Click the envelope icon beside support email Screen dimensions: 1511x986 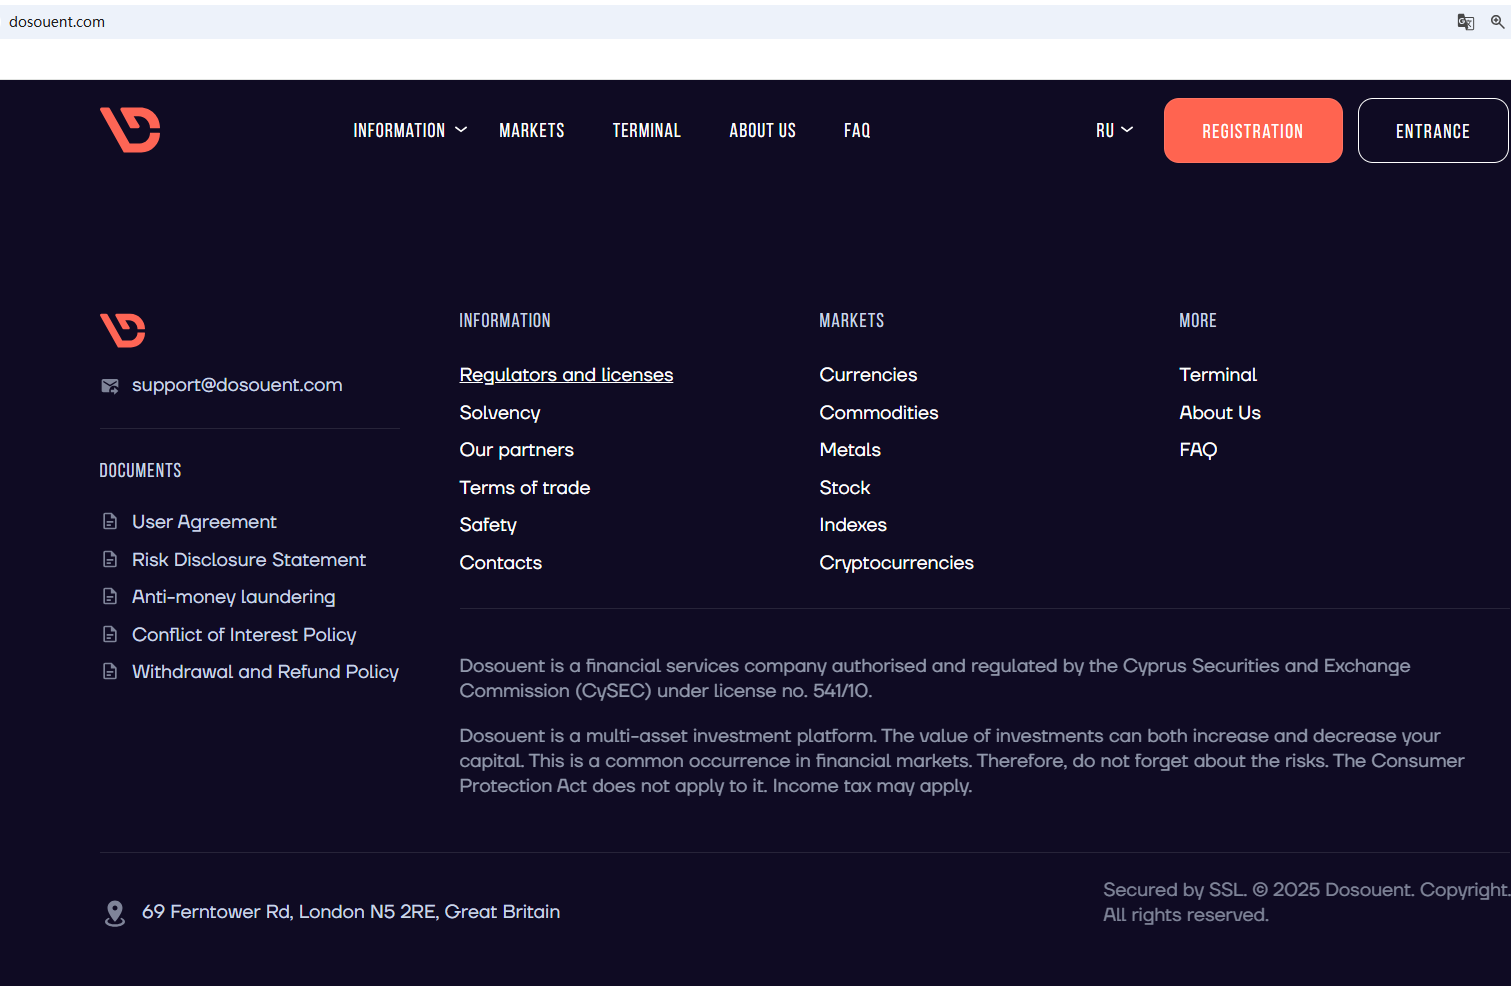point(110,386)
